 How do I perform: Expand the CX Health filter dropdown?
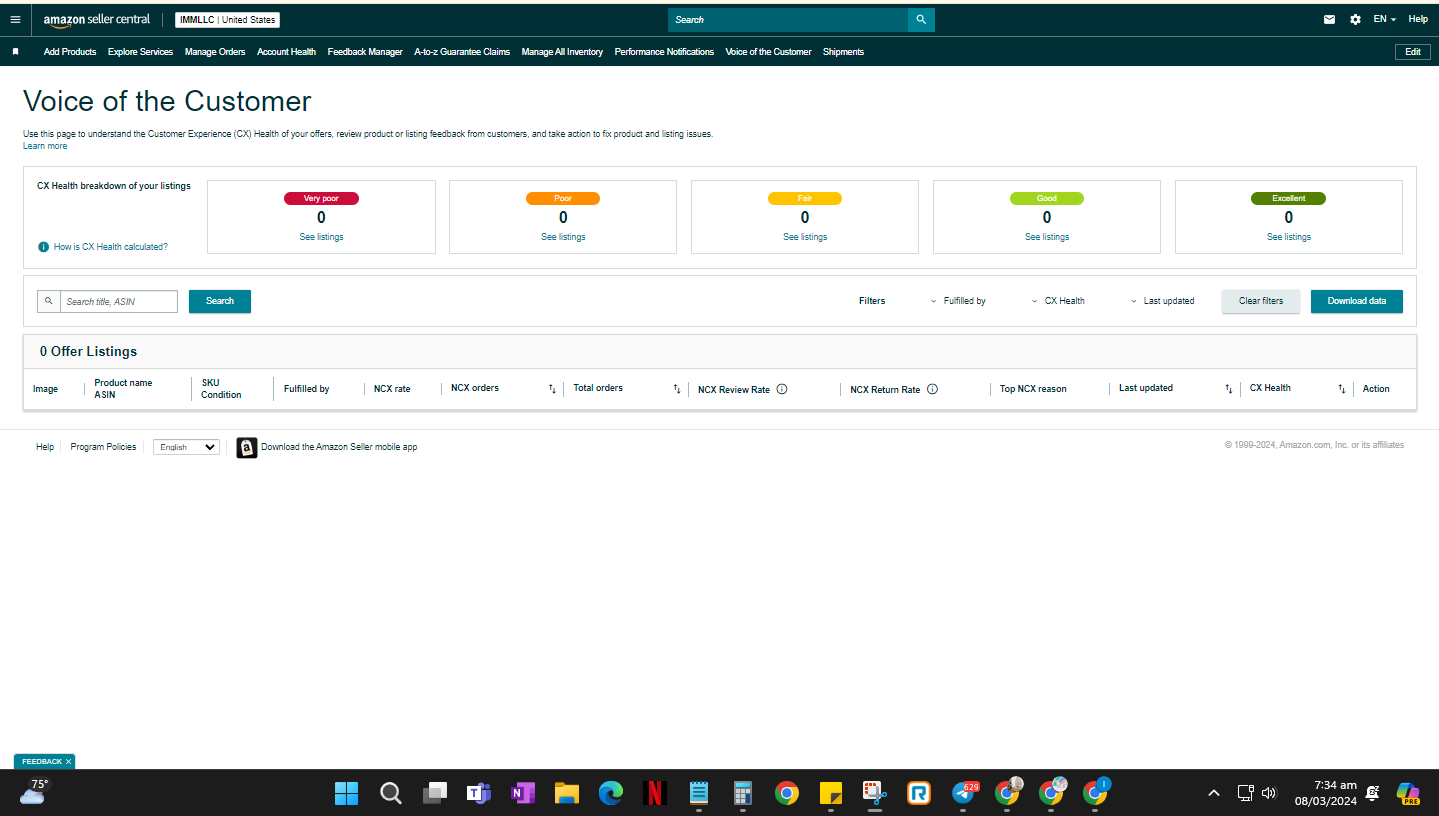tap(1058, 301)
